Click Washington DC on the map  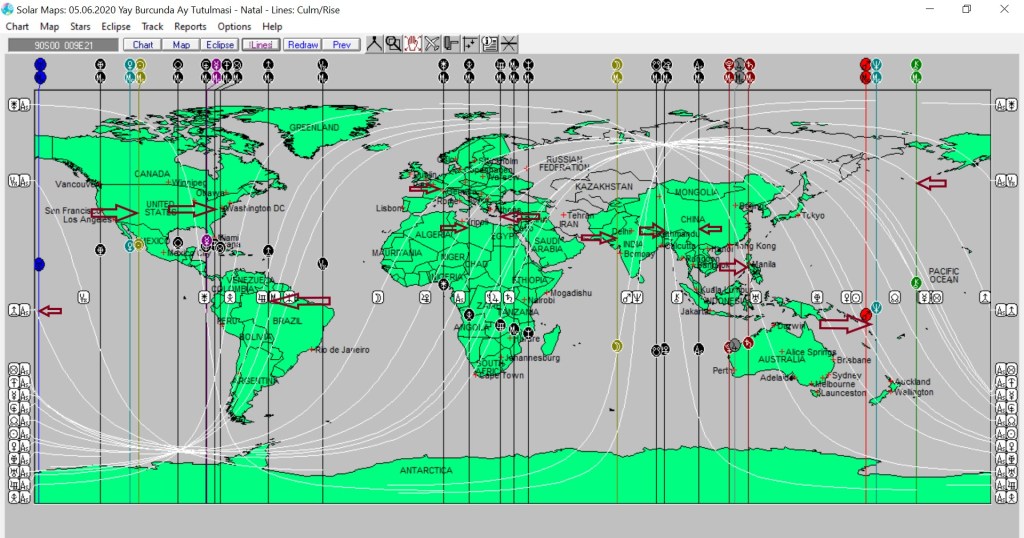tap(257, 208)
